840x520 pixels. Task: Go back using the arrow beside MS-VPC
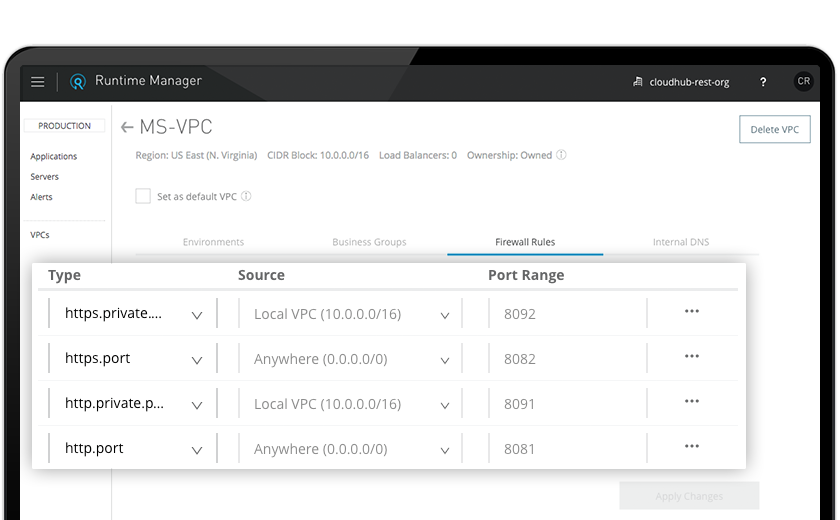(127, 127)
